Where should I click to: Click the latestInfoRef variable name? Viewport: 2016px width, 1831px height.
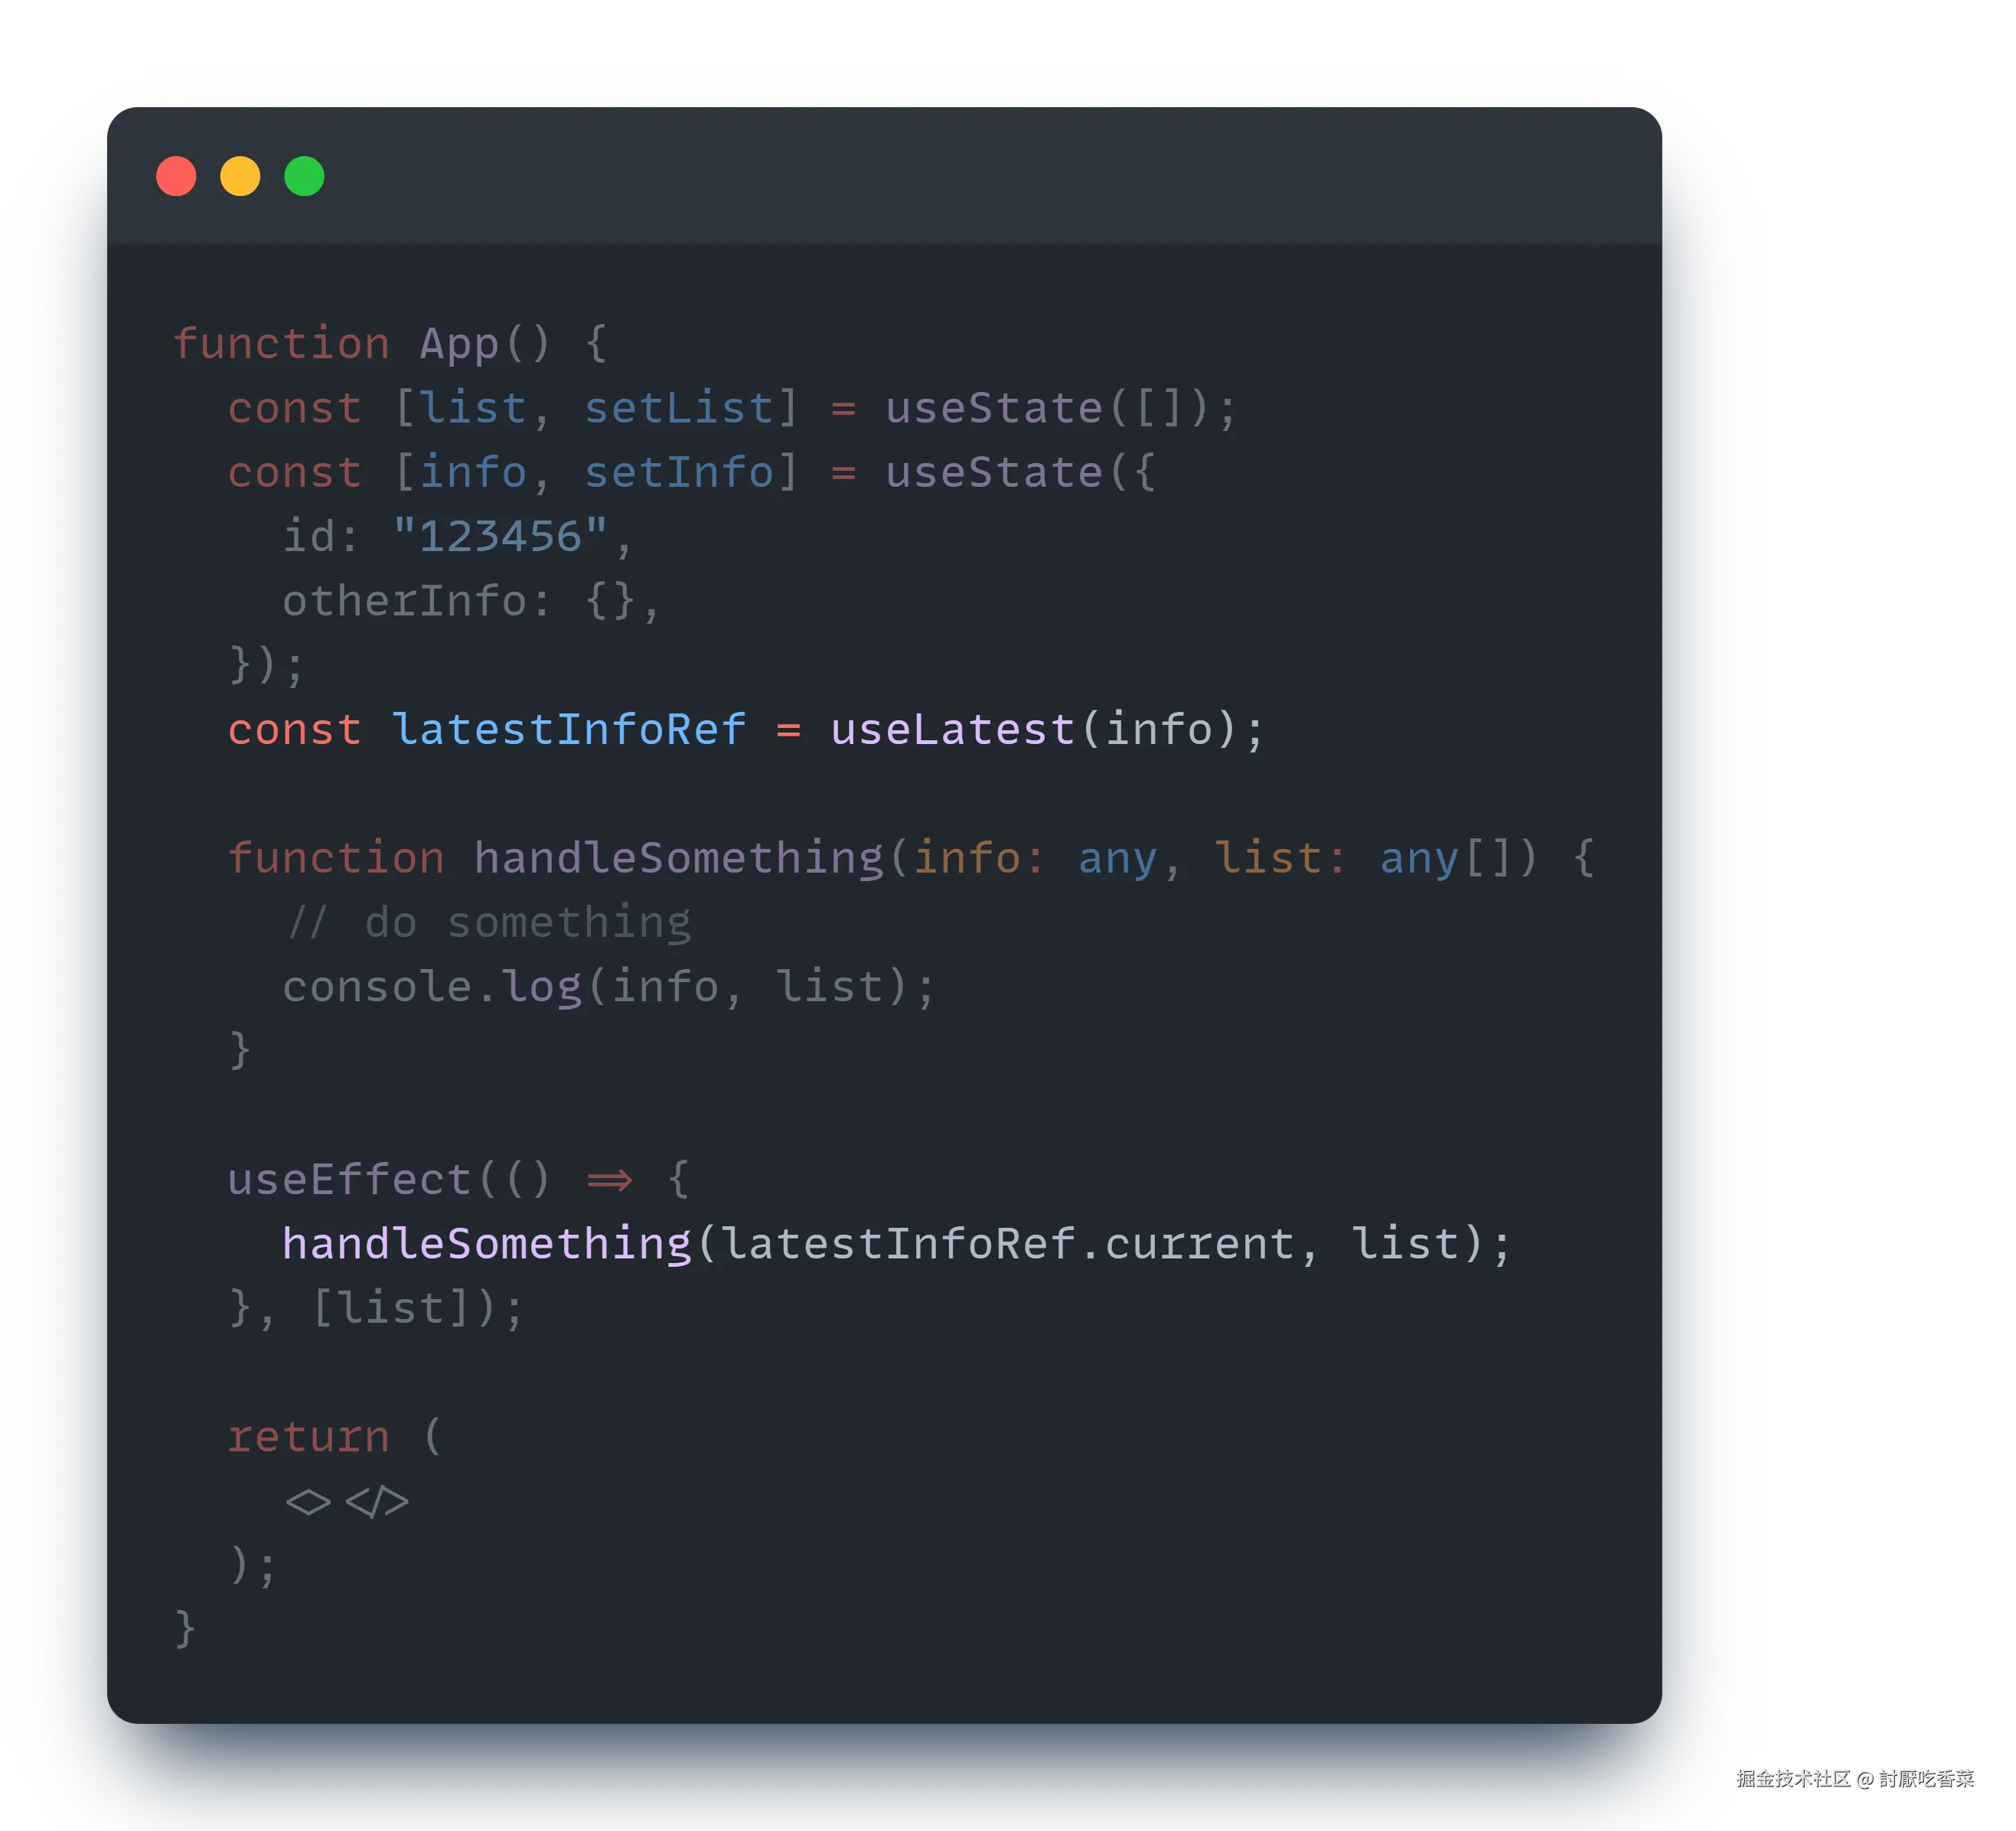[x=568, y=729]
